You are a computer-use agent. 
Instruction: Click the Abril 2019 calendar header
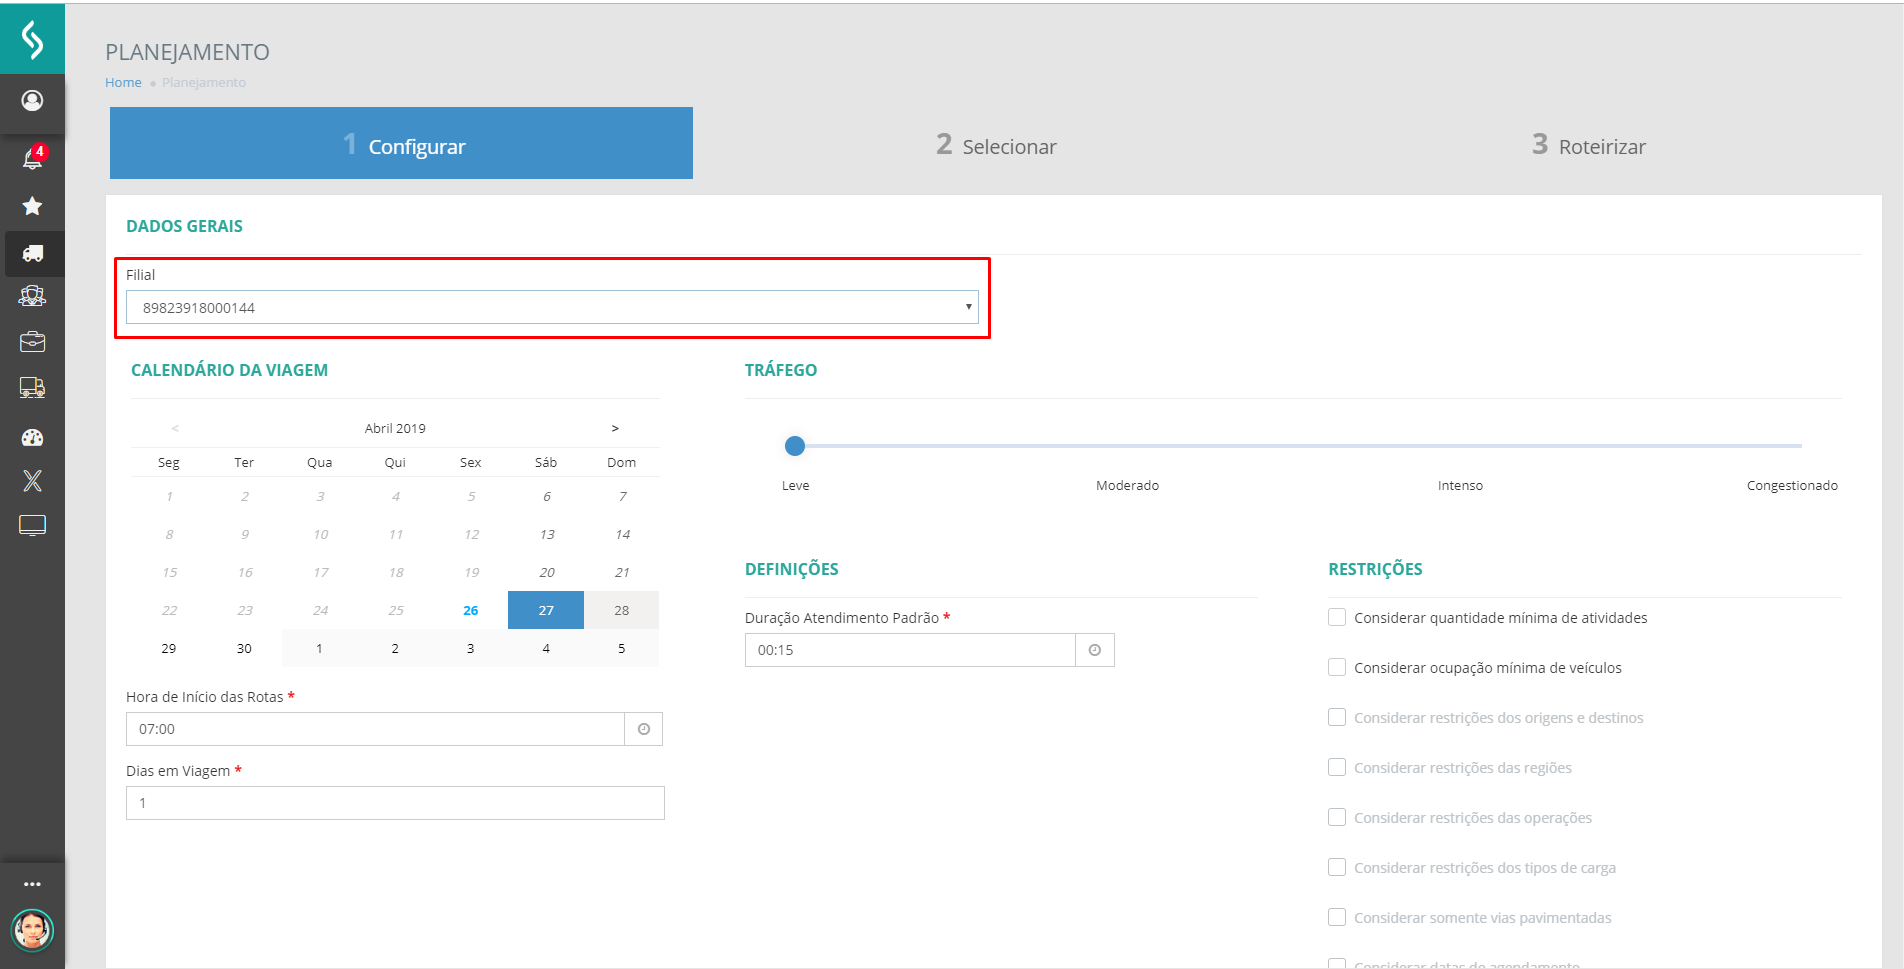[395, 428]
